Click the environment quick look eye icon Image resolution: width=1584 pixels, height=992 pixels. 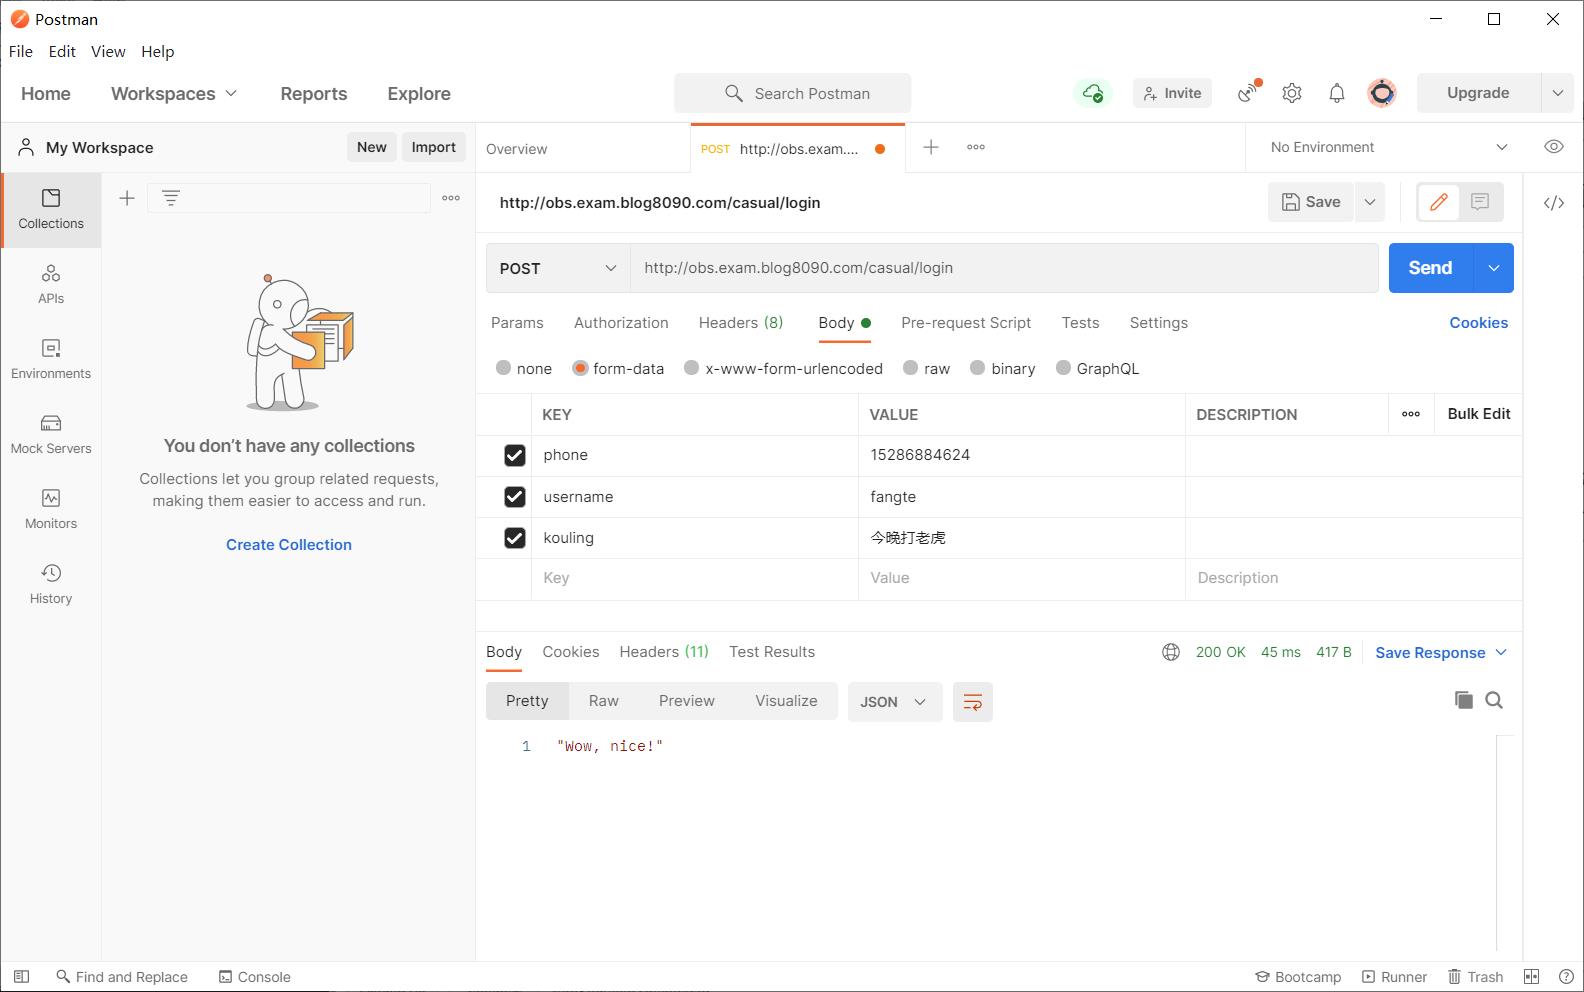tap(1553, 147)
